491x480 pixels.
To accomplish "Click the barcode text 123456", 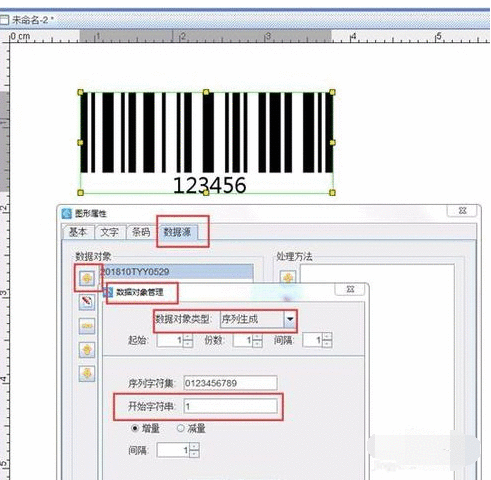I will (x=210, y=185).
